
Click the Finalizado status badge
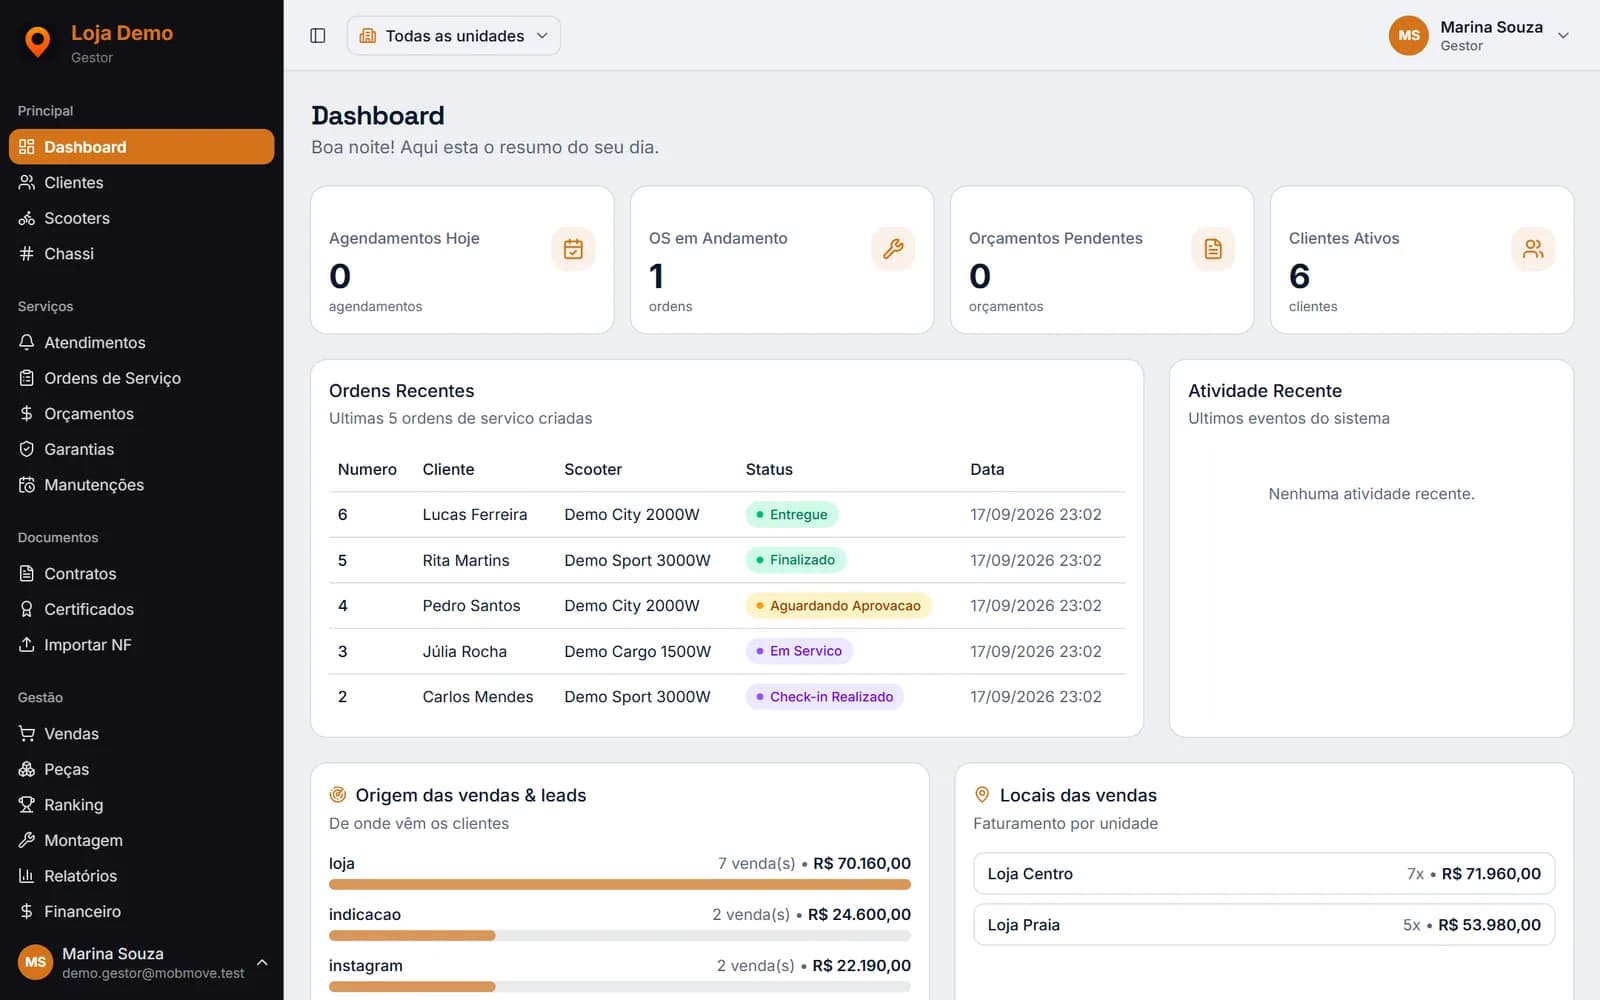pyautogui.click(x=796, y=560)
